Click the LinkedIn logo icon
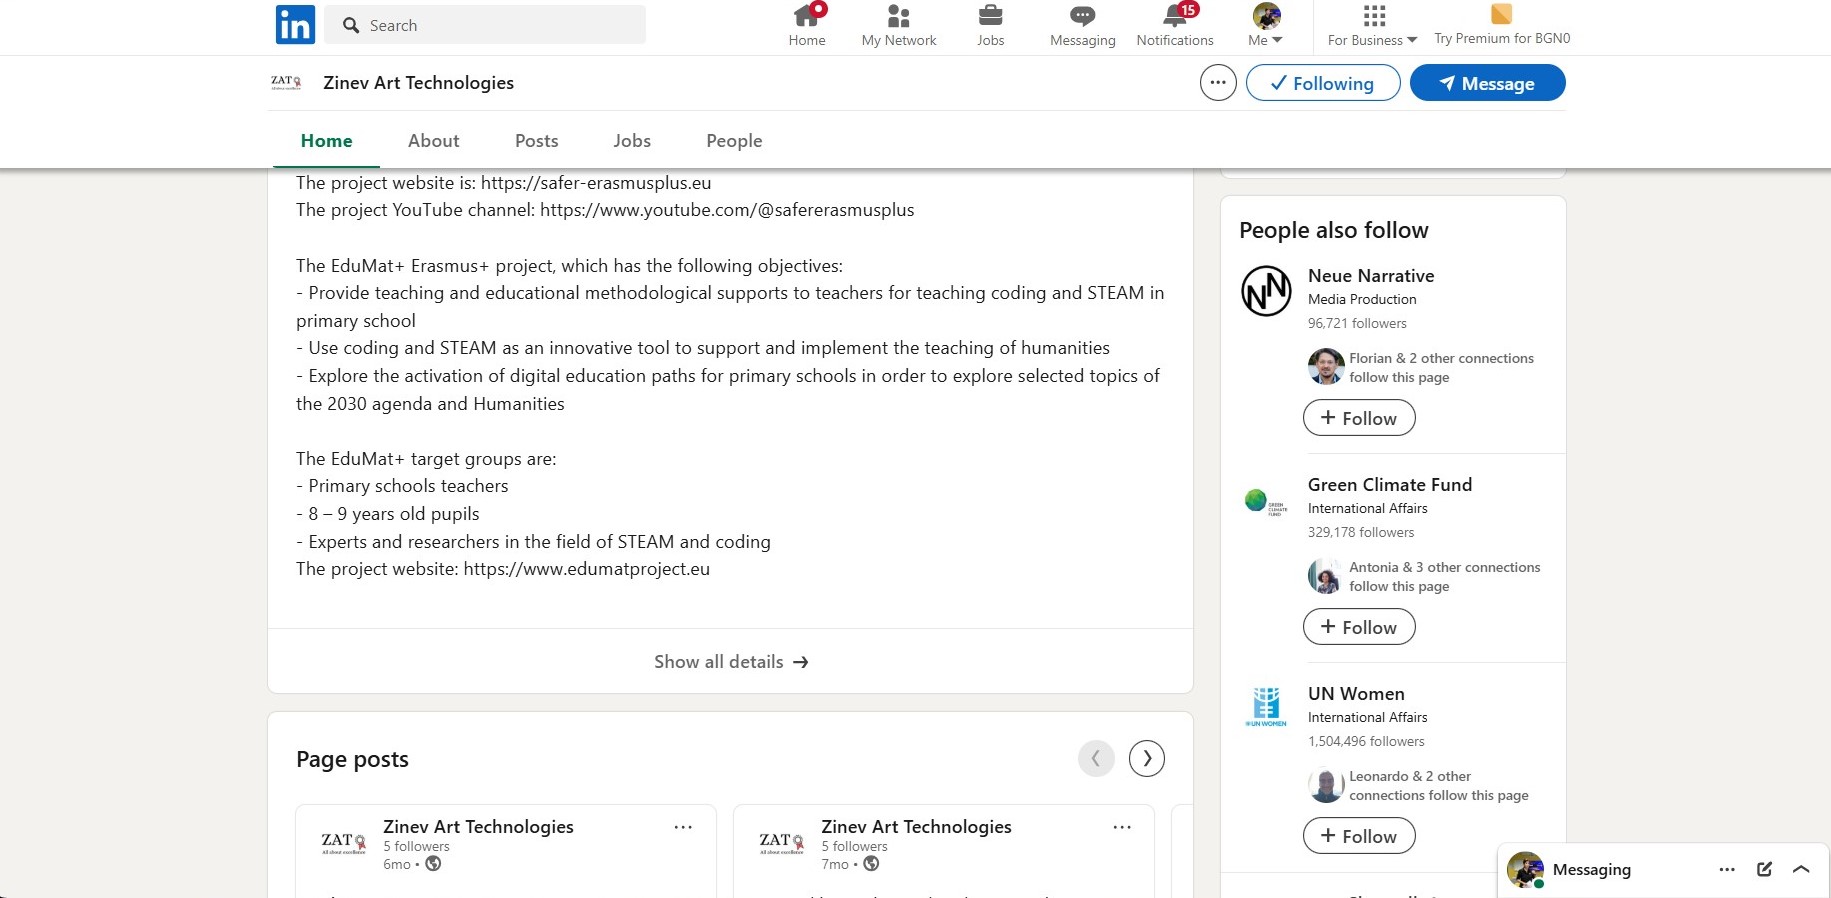 pos(295,24)
